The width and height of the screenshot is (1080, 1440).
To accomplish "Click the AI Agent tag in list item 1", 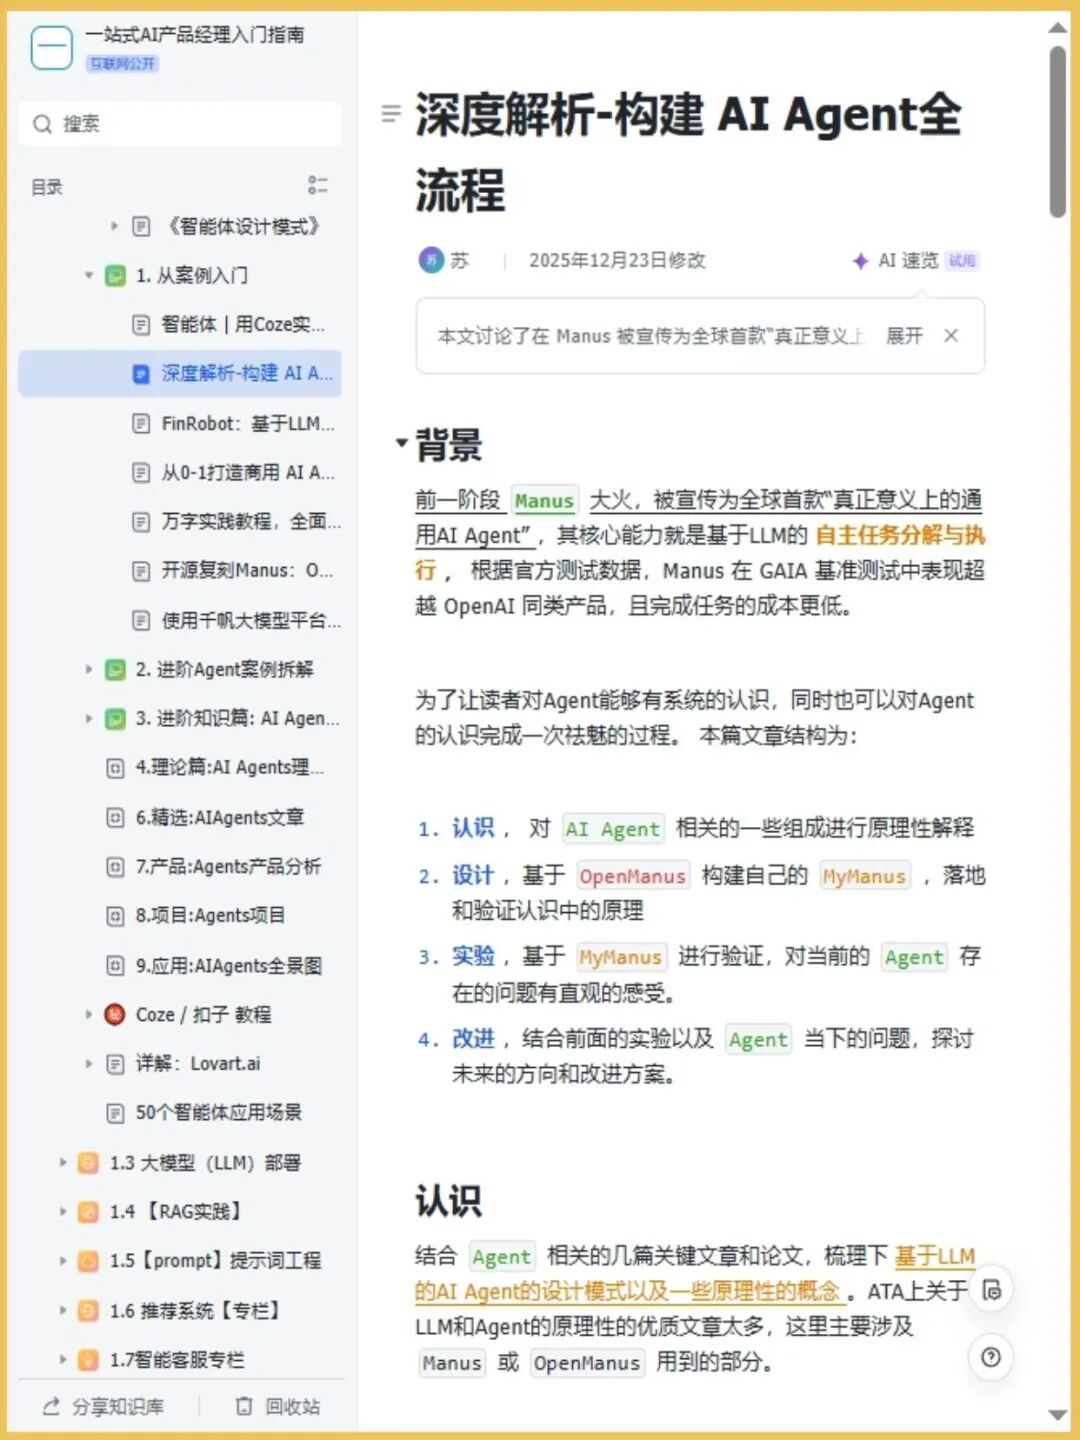I will coord(612,828).
